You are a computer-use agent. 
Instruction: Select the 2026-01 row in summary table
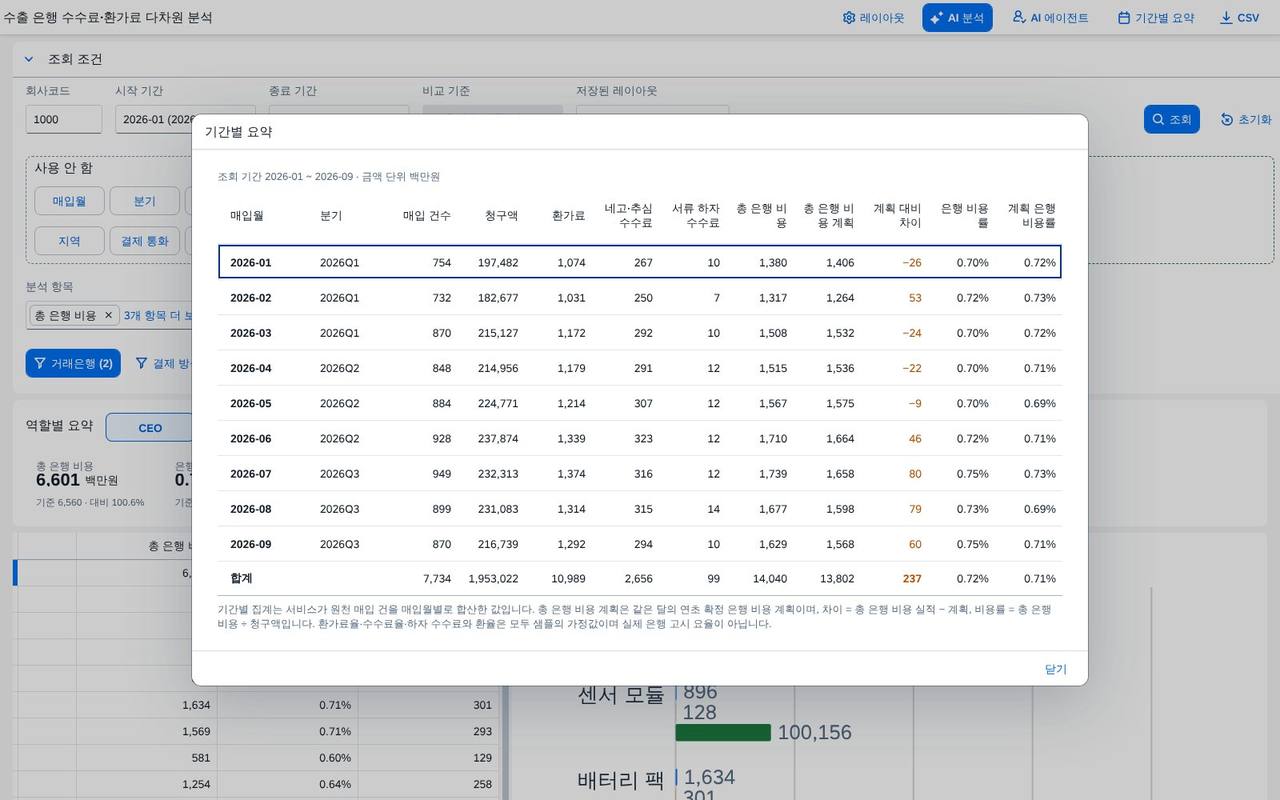pyautogui.click(x=639, y=262)
